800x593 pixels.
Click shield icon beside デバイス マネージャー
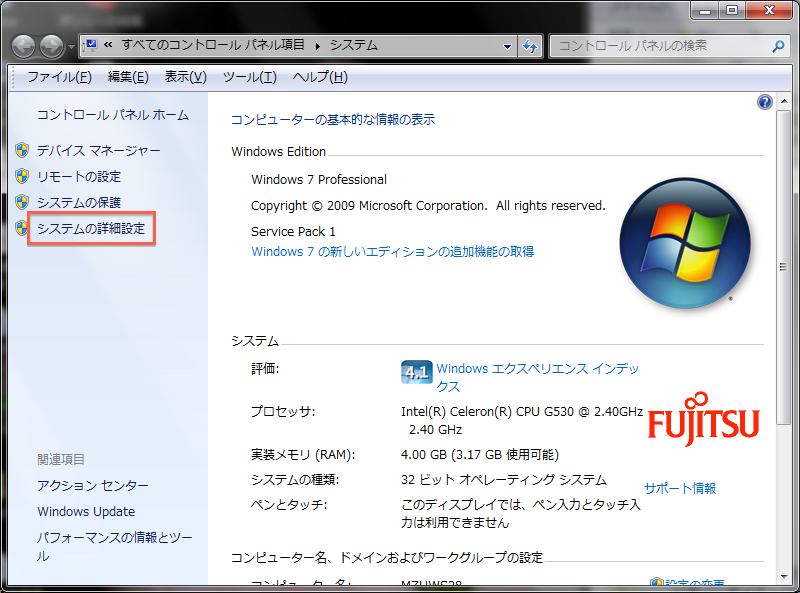pyautogui.click(x=22, y=150)
